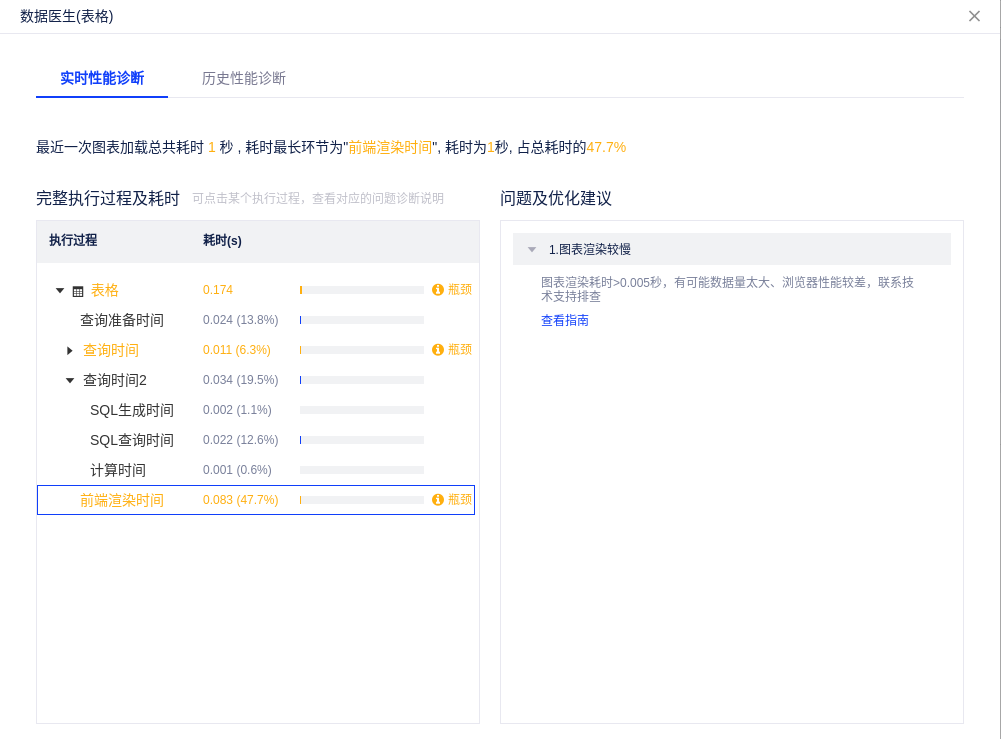
Task: Click the bottleneck warning icon on 查询时间 row
Action: click(438, 350)
